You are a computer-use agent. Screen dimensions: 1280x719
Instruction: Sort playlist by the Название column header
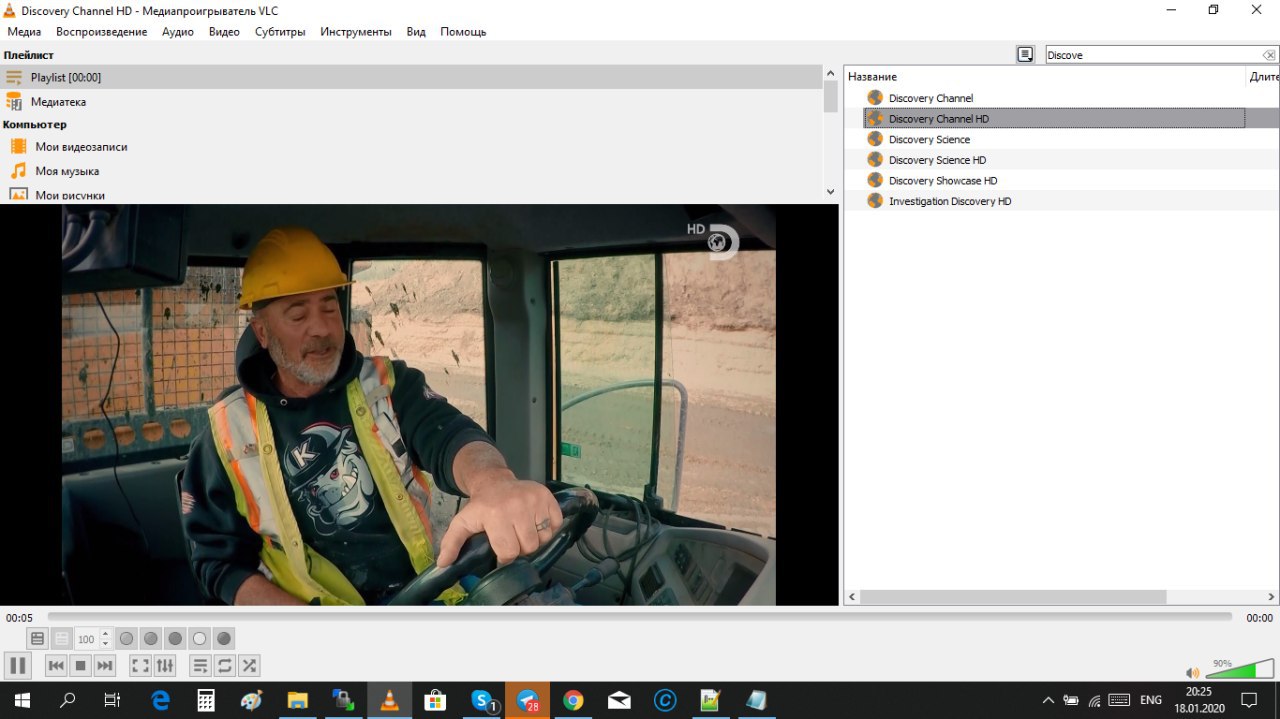1045,76
